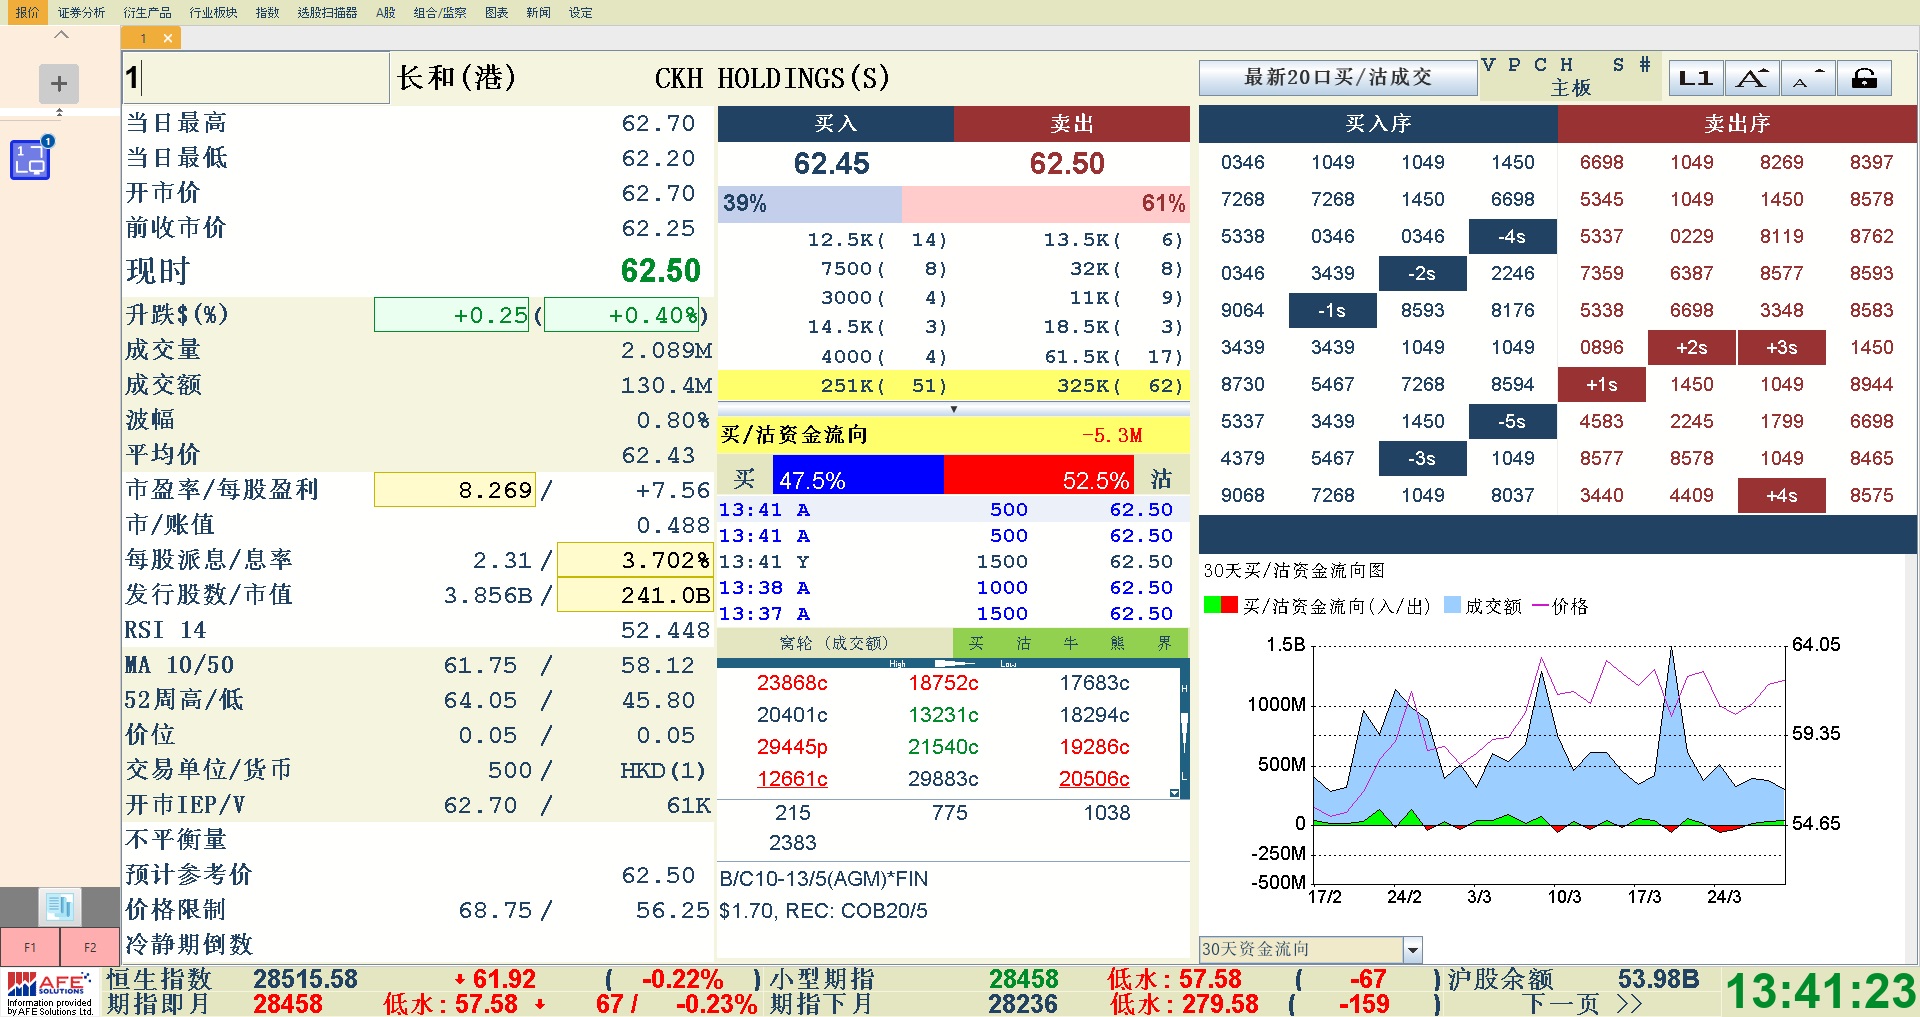Screen dimensions: 1920x1017
Task: Go to 下一页 next page
Action: [x=1583, y=1004]
